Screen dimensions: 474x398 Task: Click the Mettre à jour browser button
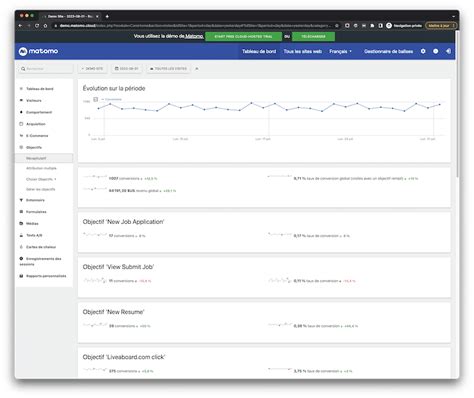[440, 26]
